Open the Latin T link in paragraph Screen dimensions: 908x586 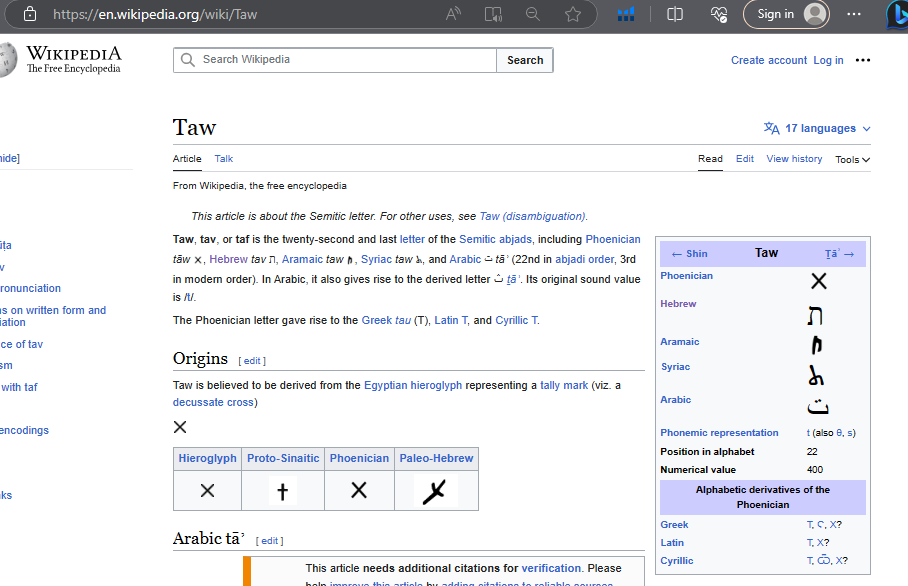point(451,320)
